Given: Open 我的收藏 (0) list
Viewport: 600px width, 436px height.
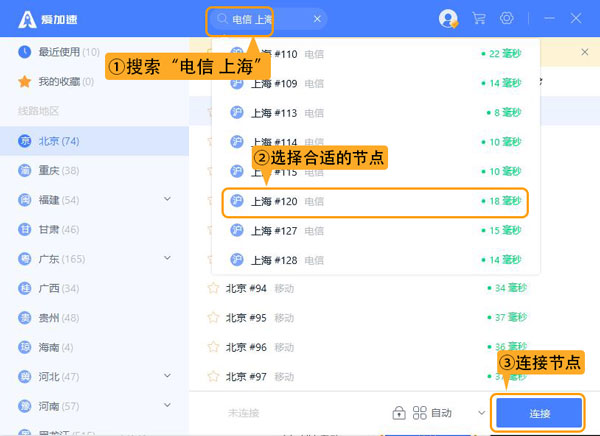Looking at the screenshot, I should 94,82.
